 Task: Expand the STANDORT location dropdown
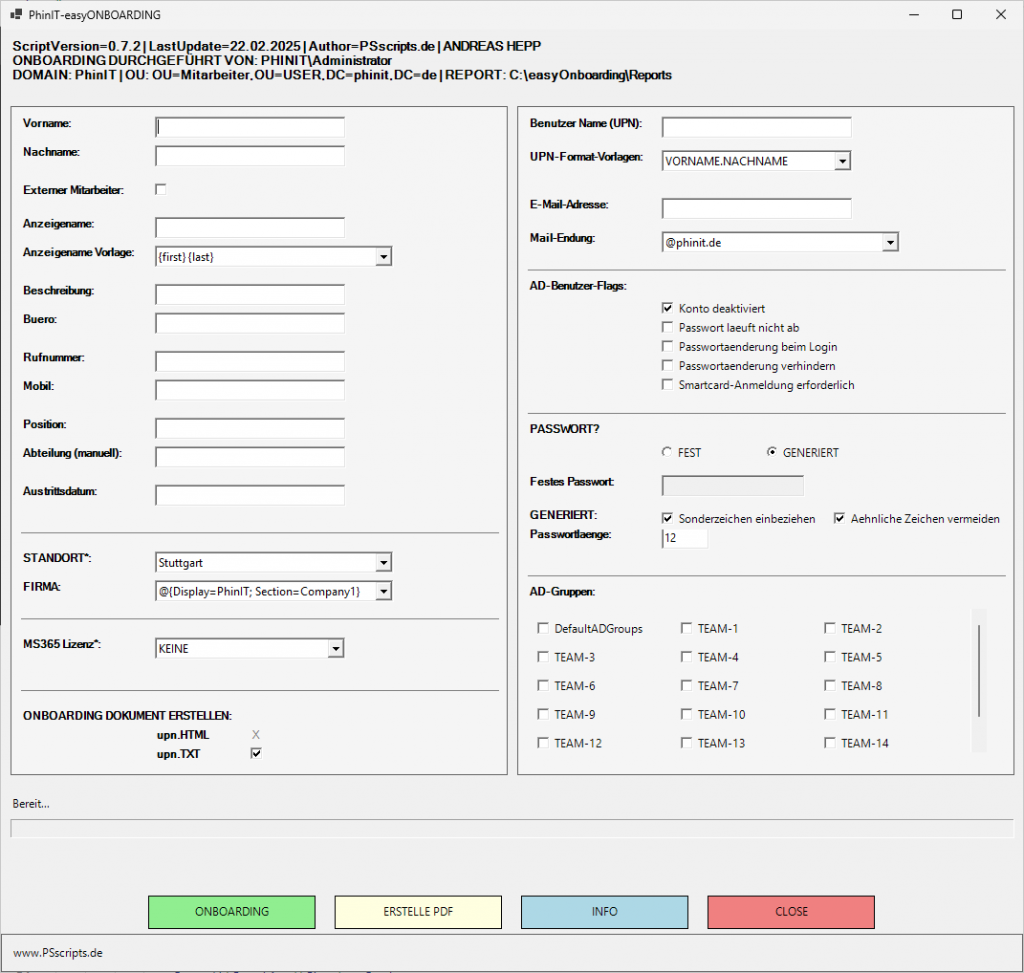[x=382, y=563]
